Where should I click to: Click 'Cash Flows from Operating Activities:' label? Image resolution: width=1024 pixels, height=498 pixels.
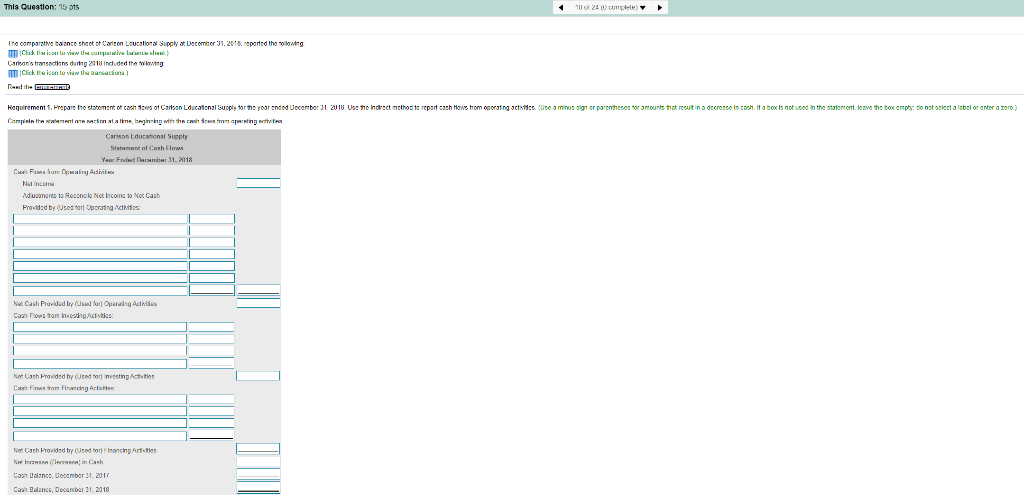(x=64, y=172)
